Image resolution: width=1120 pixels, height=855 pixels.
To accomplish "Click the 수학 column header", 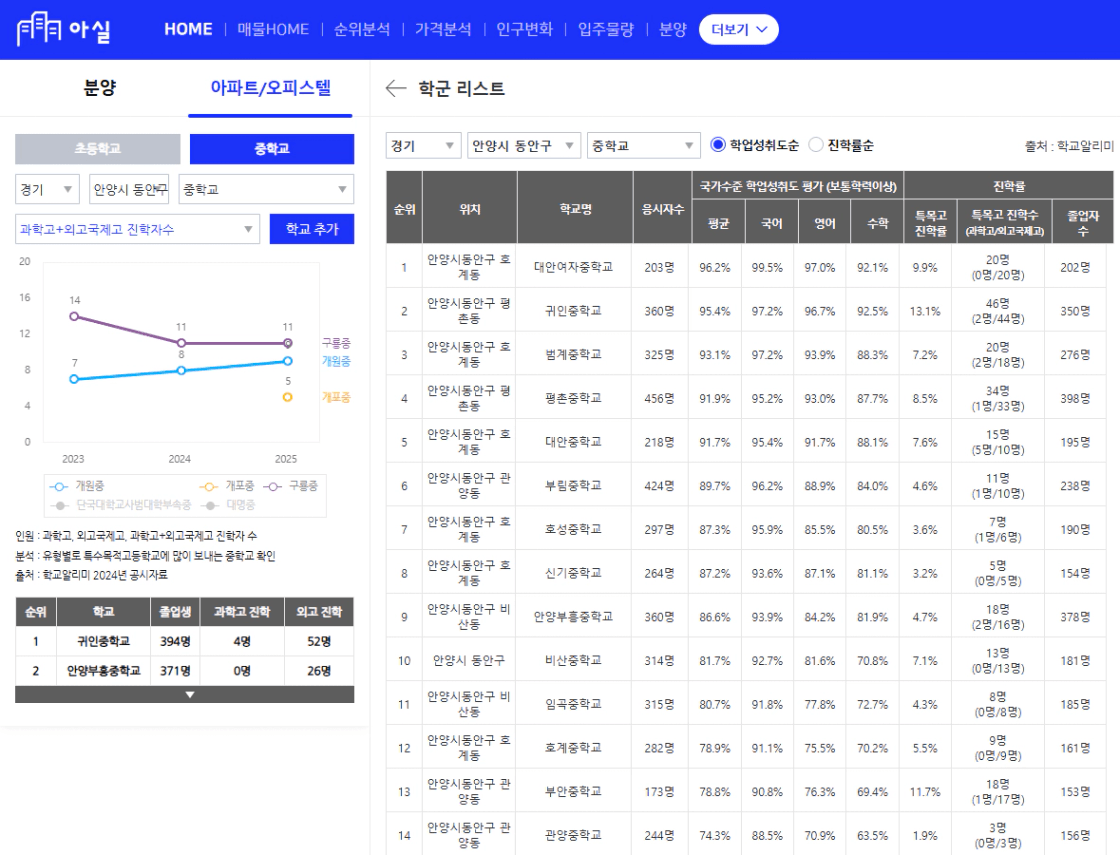I will [877, 224].
